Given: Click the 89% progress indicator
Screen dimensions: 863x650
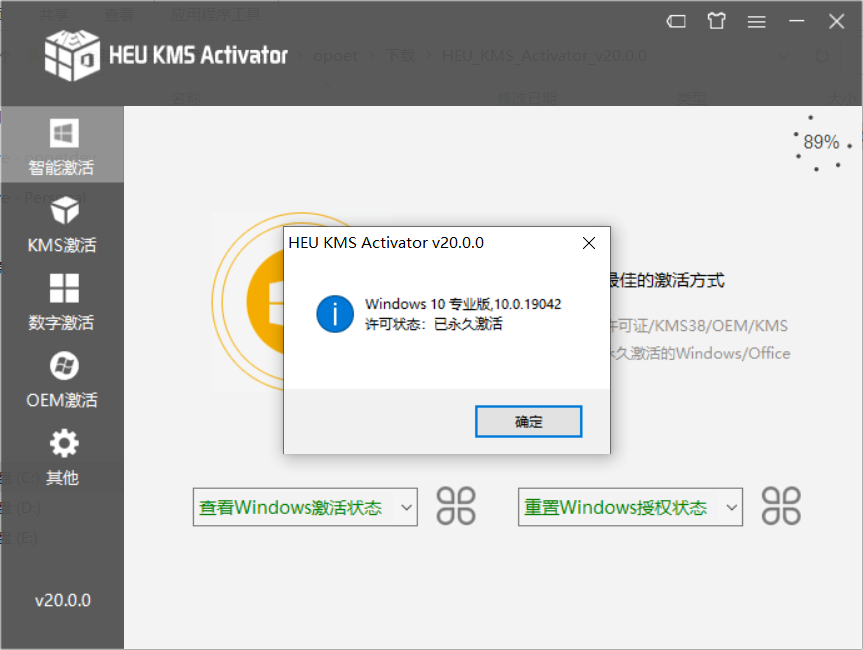Looking at the screenshot, I should pos(821,142).
